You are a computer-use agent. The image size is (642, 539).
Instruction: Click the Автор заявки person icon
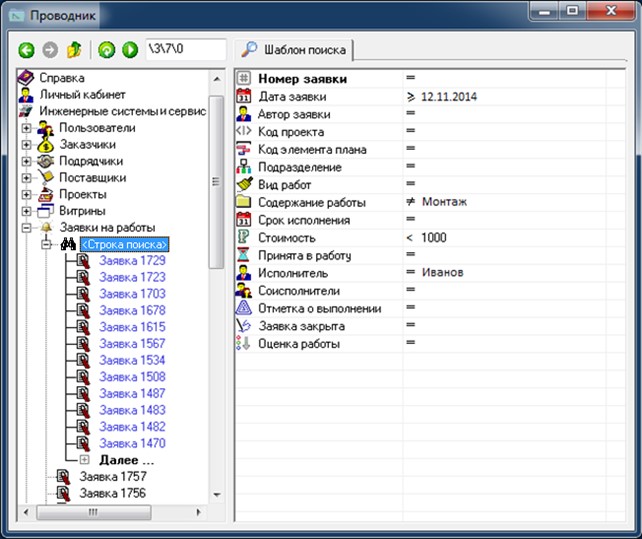pyautogui.click(x=244, y=113)
